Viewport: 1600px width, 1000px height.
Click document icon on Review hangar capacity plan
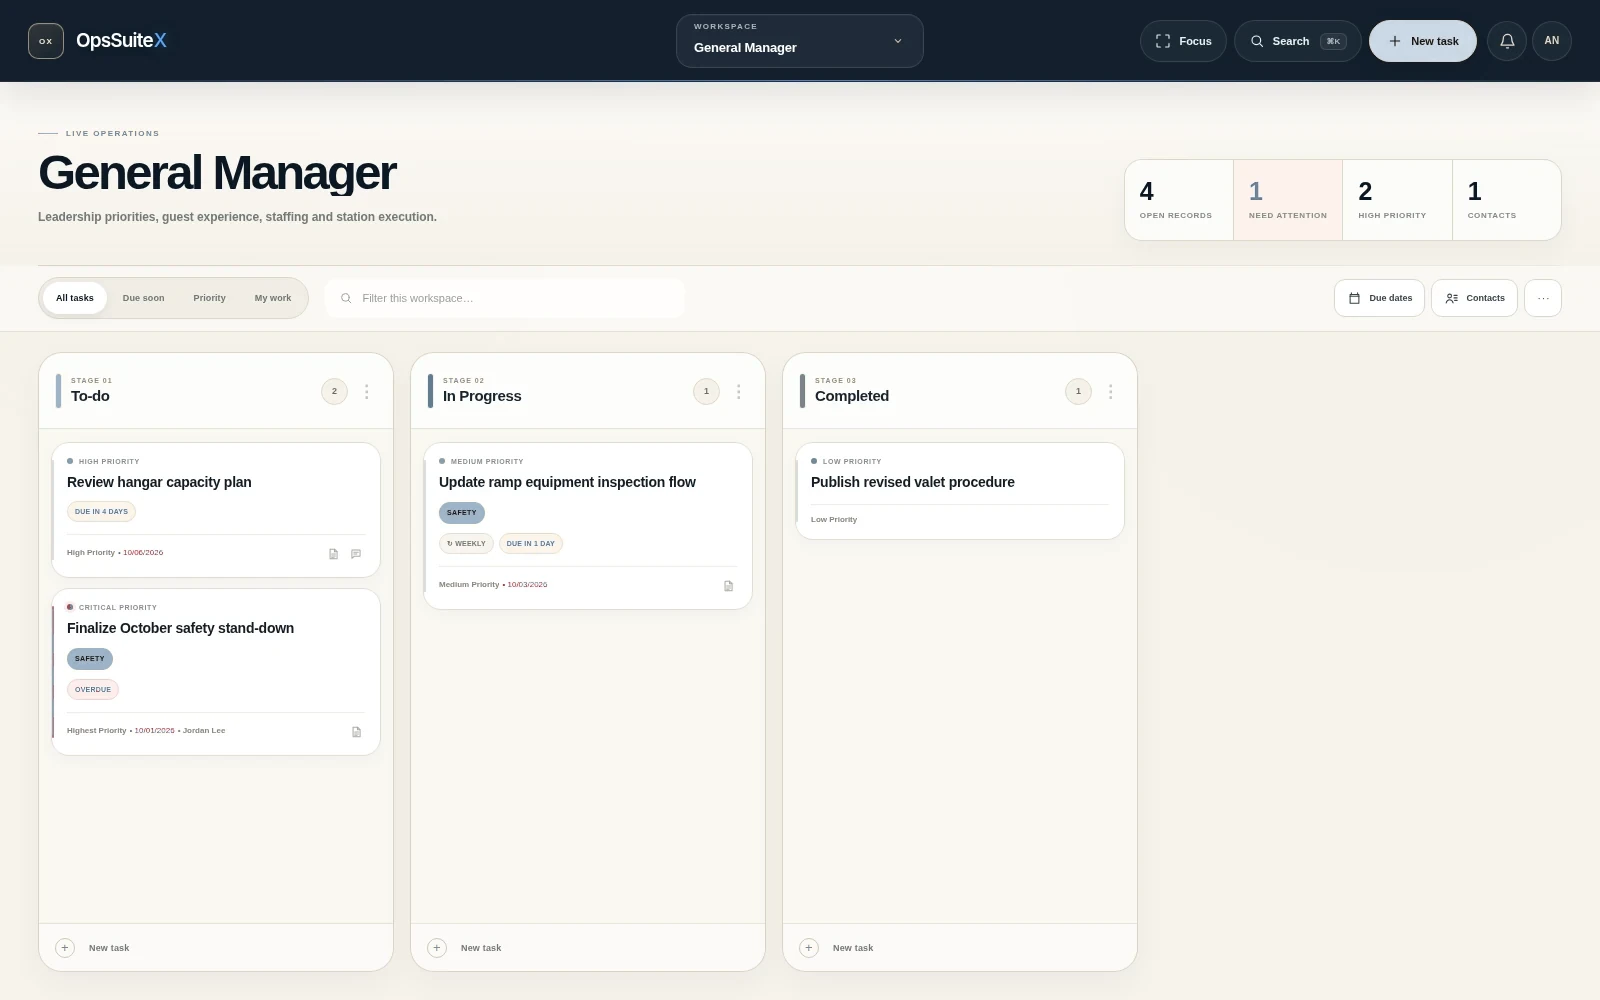(x=334, y=554)
